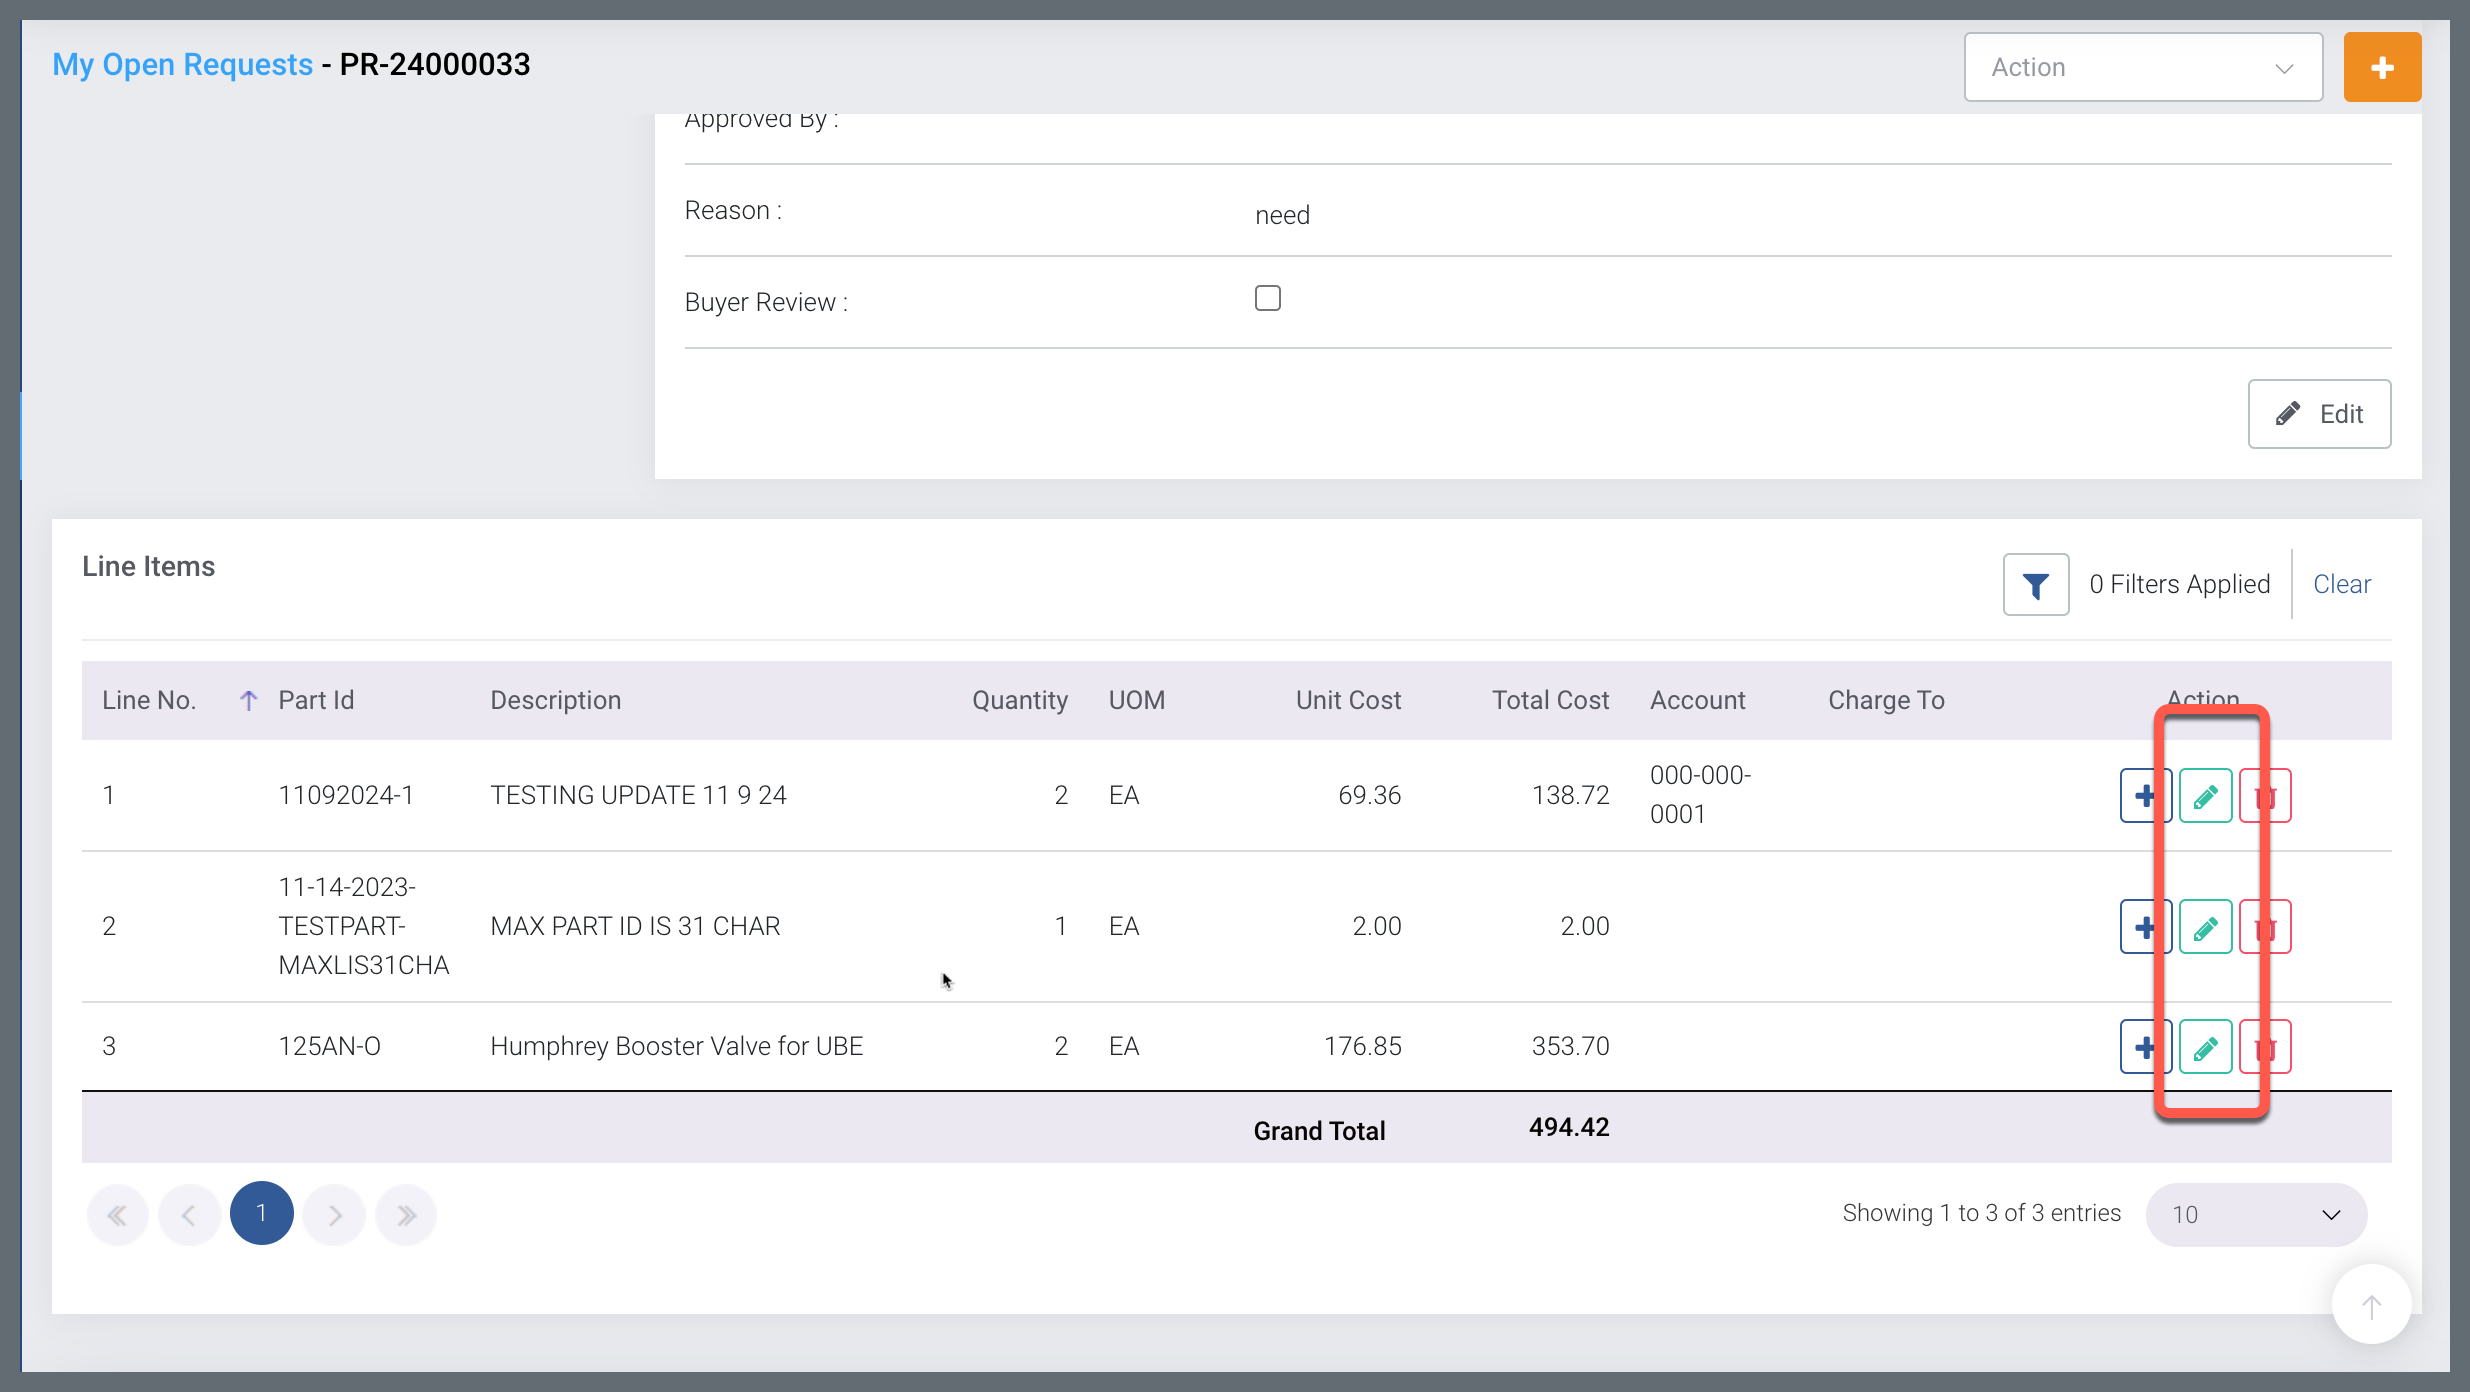Image resolution: width=2470 pixels, height=1392 pixels.
Task: Go to next page arrow
Action: (x=334, y=1215)
